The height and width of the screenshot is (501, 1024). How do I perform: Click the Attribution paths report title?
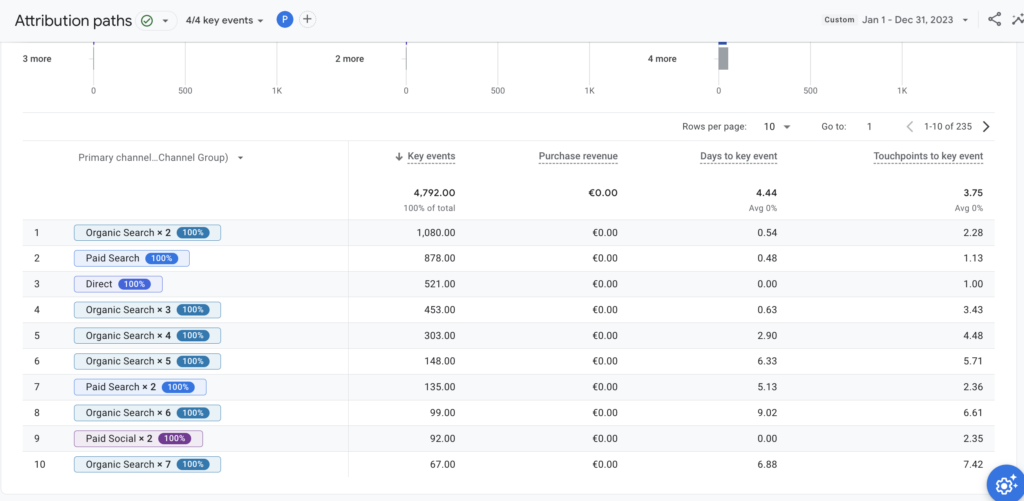pos(72,20)
